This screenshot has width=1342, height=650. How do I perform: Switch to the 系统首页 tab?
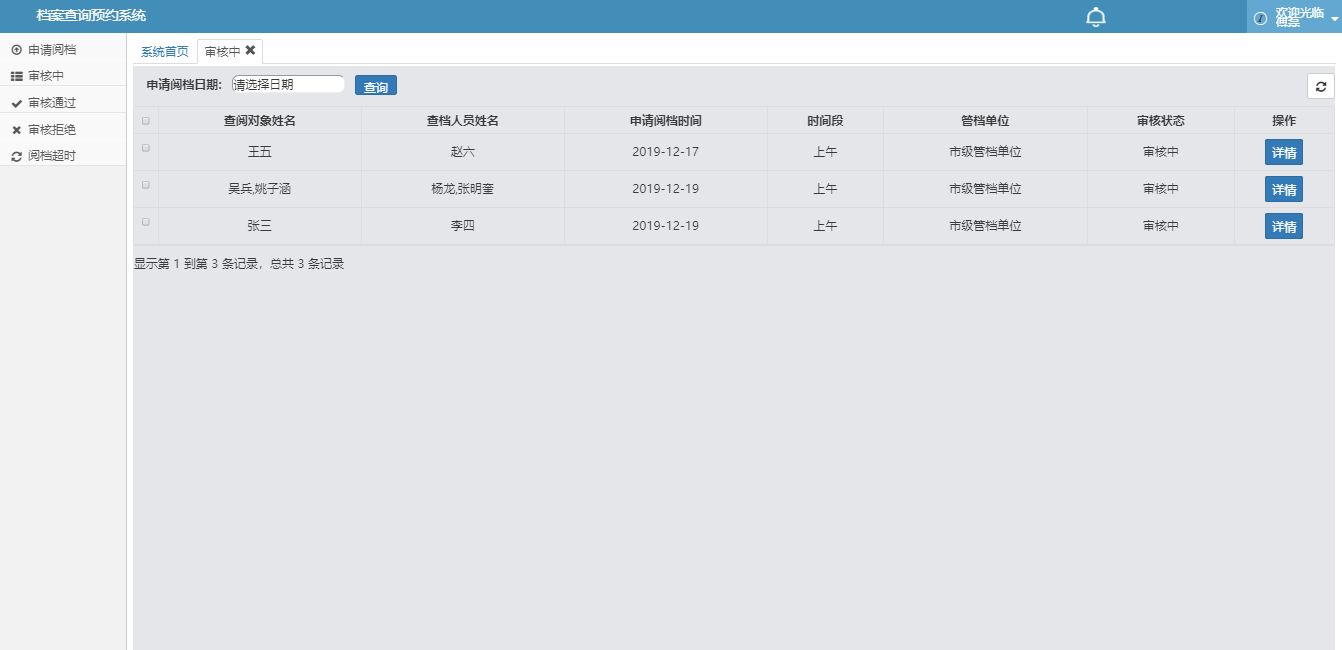(x=164, y=51)
